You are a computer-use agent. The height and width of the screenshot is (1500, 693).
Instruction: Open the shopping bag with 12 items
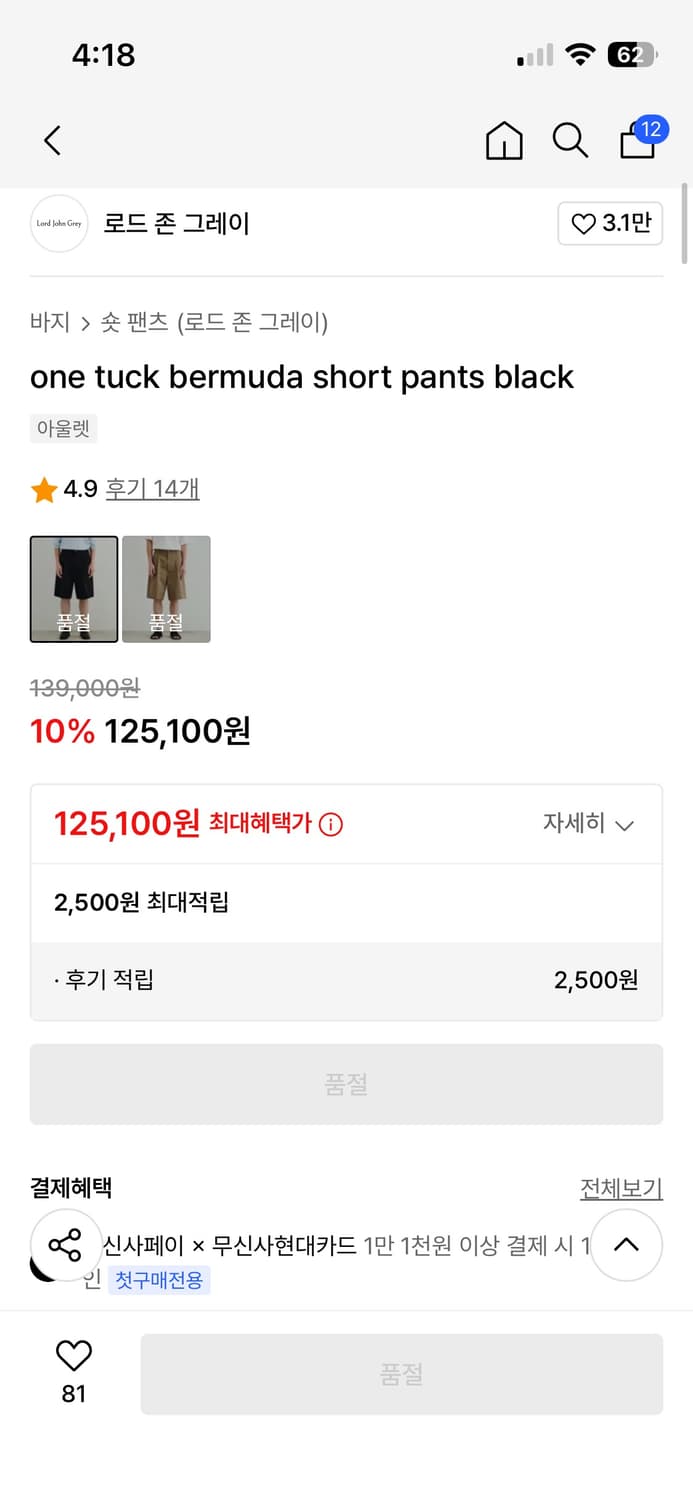[638, 140]
